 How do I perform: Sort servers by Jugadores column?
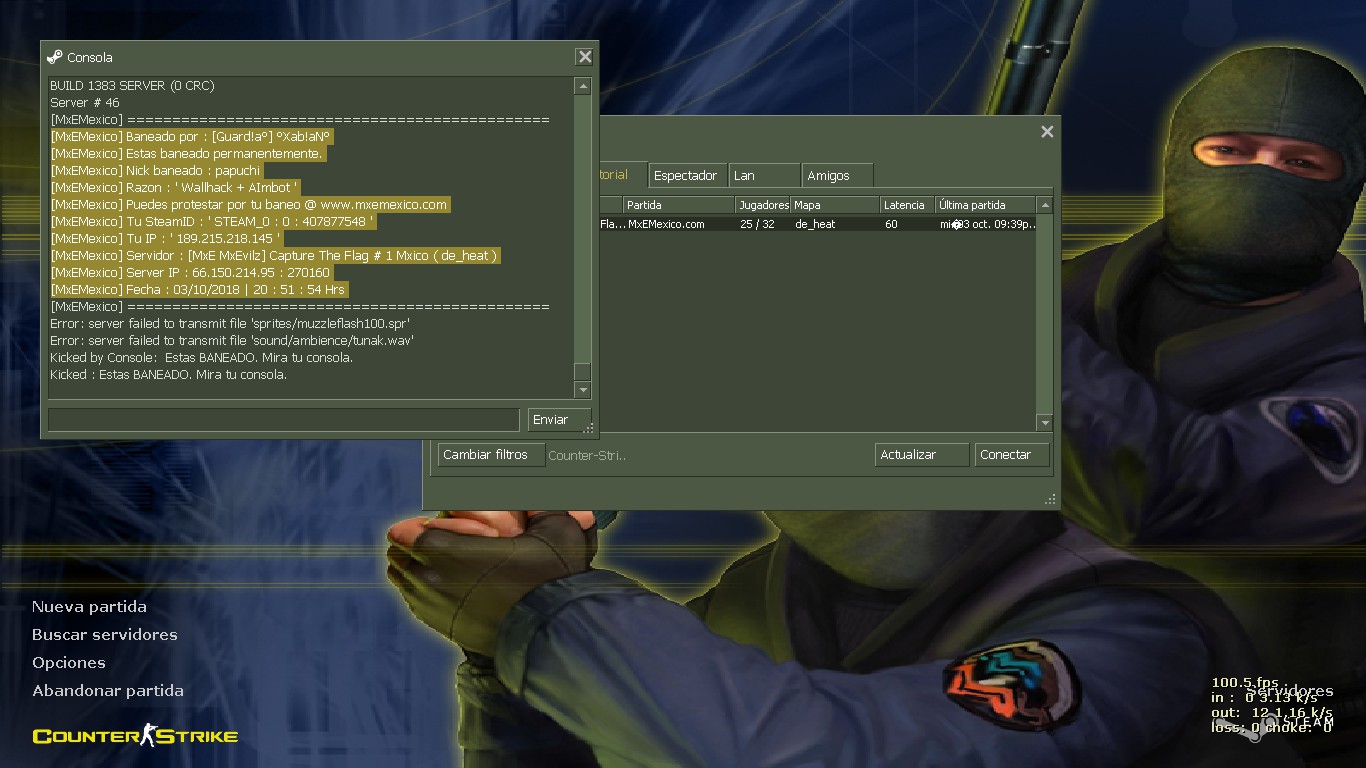point(763,205)
